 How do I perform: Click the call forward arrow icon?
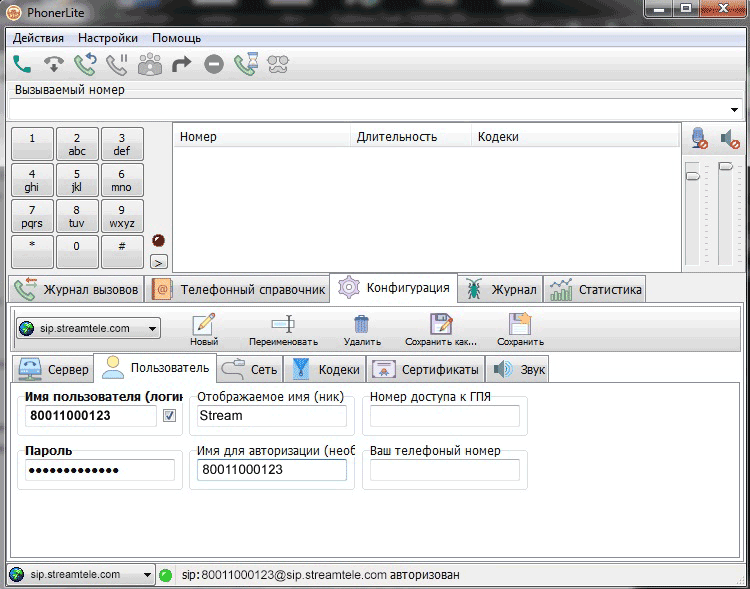point(181,65)
